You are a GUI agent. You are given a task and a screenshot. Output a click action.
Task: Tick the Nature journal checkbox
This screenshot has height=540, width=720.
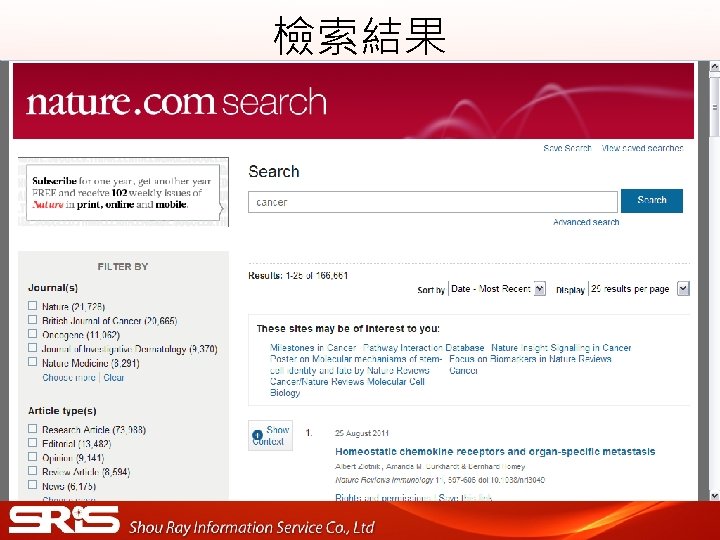(x=33, y=306)
